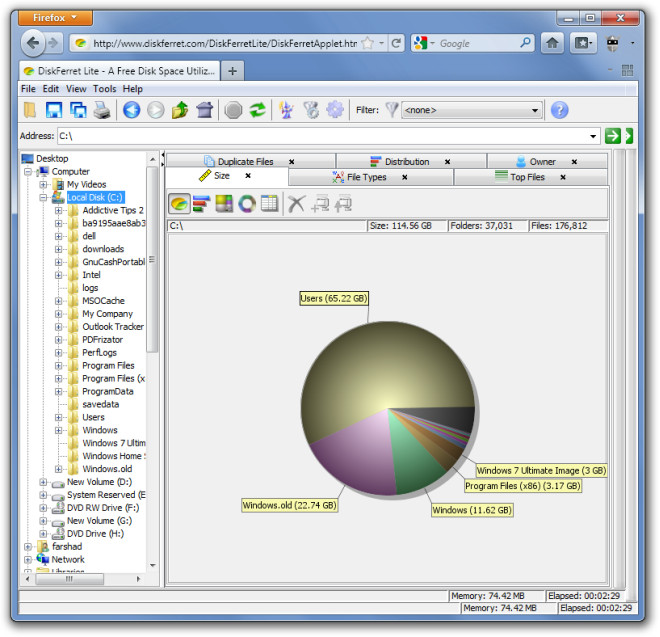Click the blue Back arrow in DiskFerret toolbar
Image resolution: width=660 pixels, height=637 pixels.
(x=131, y=110)
